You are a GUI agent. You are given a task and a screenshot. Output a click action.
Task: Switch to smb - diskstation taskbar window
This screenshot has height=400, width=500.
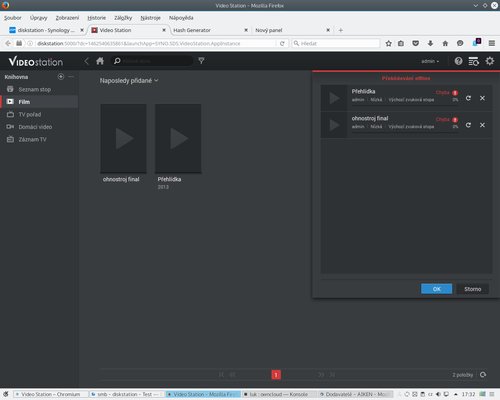point(127,394)
